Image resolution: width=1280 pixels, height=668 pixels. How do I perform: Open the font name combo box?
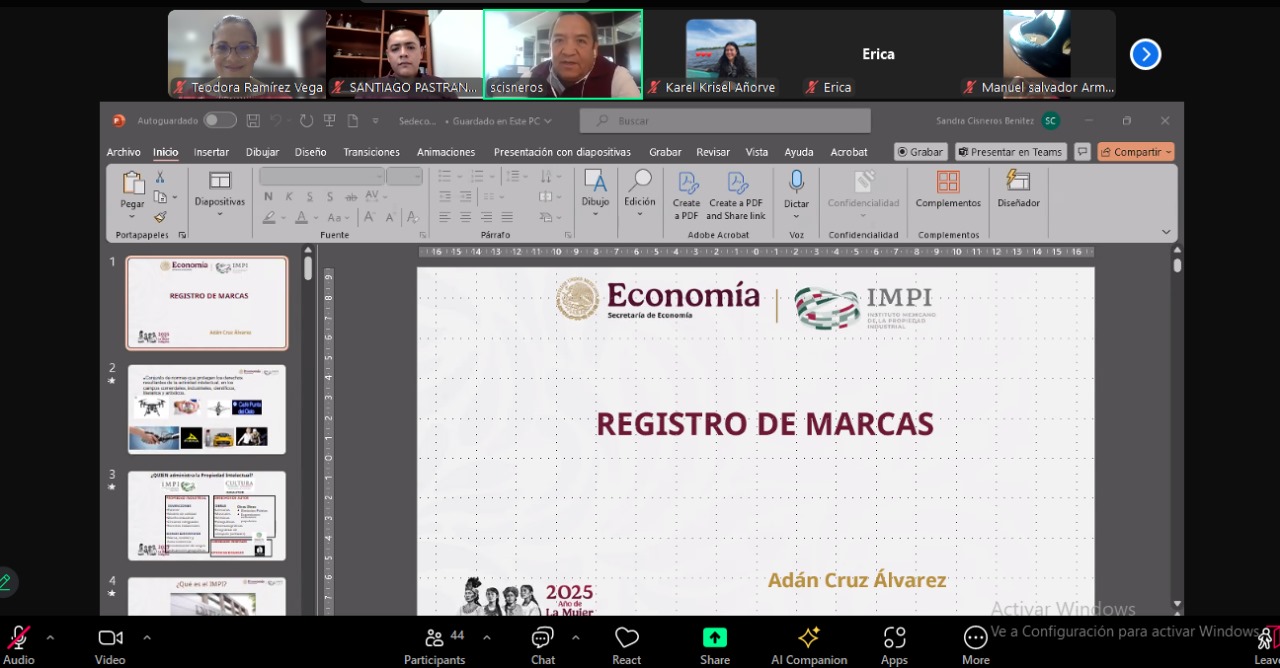tap(322, 176)
